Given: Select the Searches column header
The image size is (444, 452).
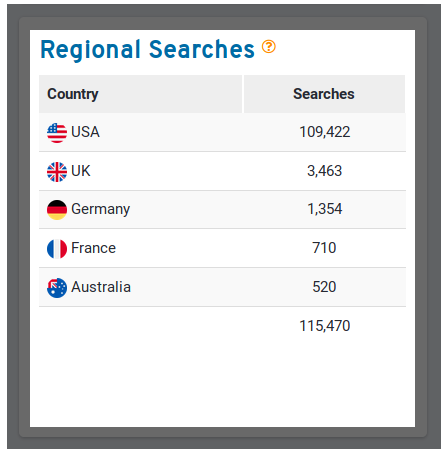Looking at the screenshot, I should (324, 94).
